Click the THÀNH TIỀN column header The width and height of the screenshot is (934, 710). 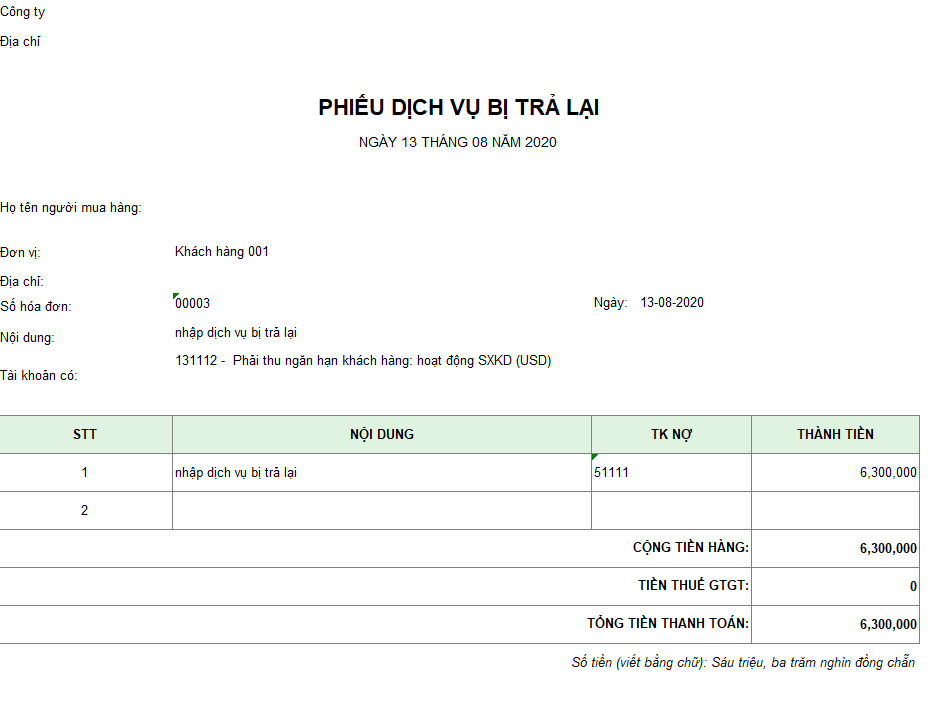tap(835, 434)
